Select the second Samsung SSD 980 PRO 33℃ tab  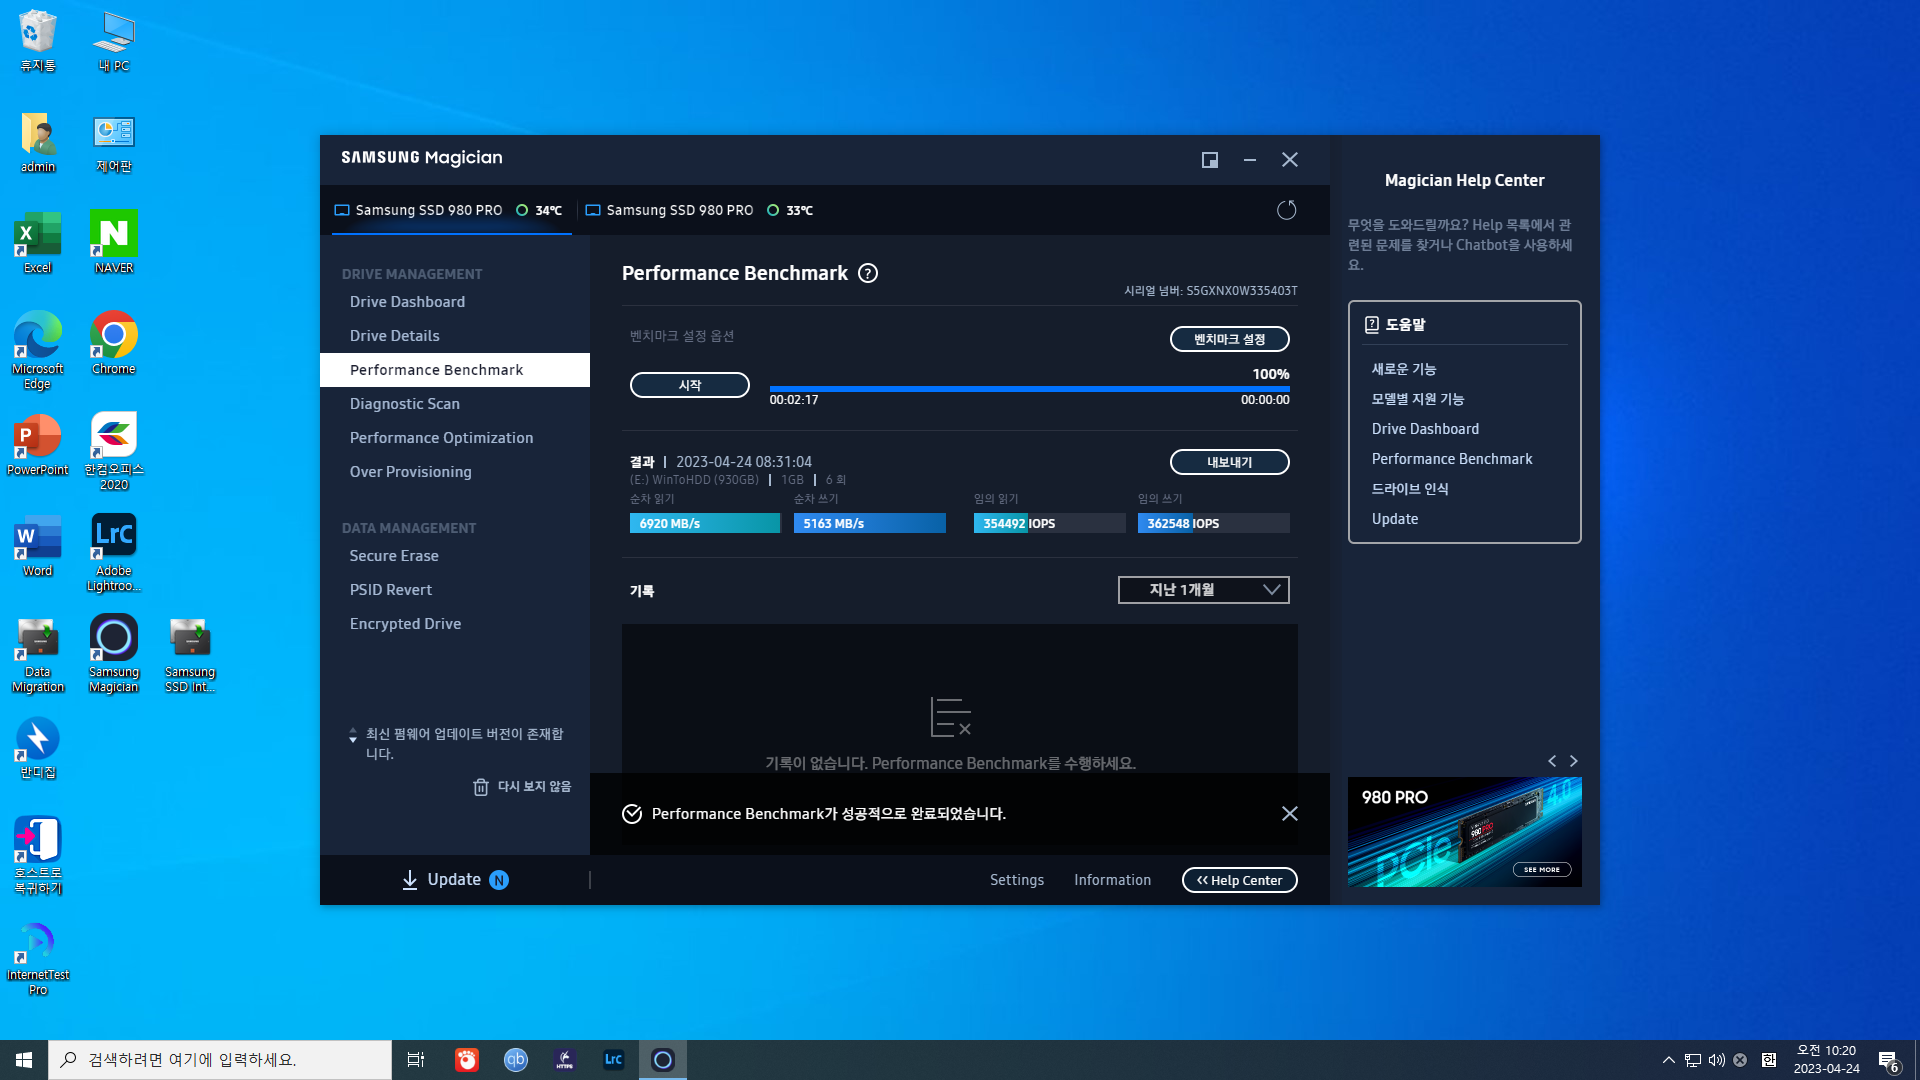point(699,210)
